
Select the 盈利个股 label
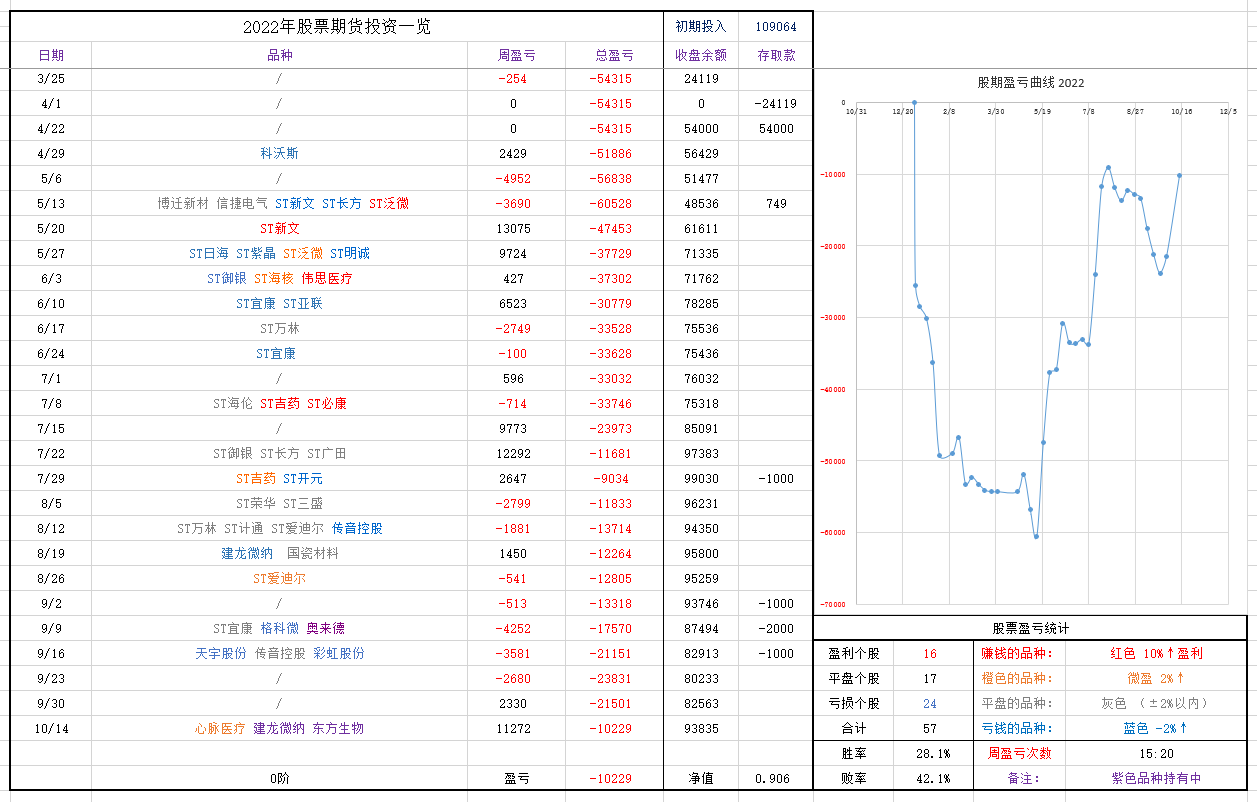[x=854, y=653]
